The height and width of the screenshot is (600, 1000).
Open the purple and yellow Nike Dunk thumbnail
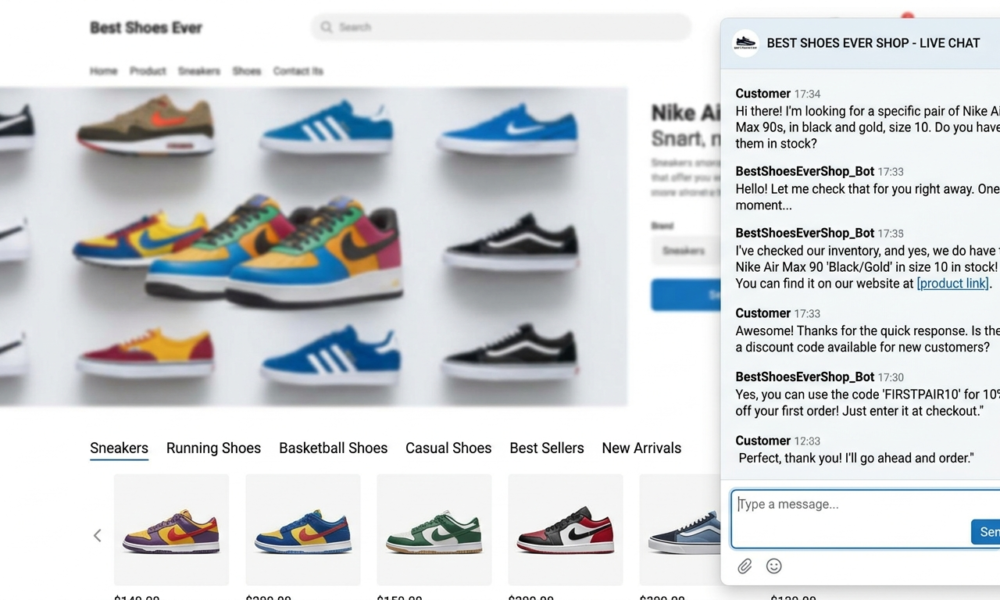(172, 530)
